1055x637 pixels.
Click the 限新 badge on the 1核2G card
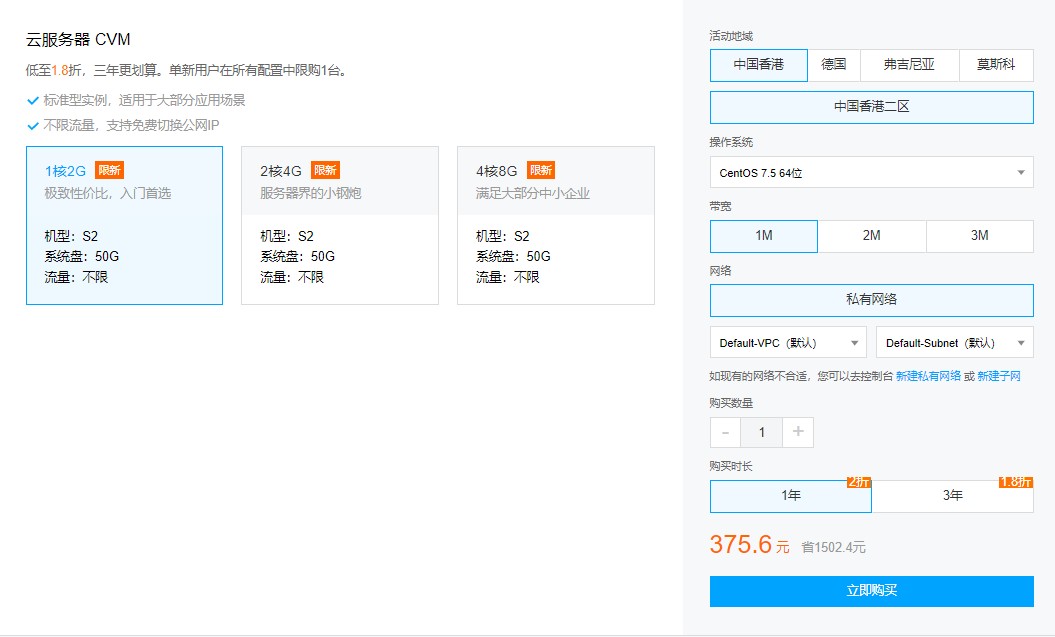pyautogui.click(x=110, y=170)
